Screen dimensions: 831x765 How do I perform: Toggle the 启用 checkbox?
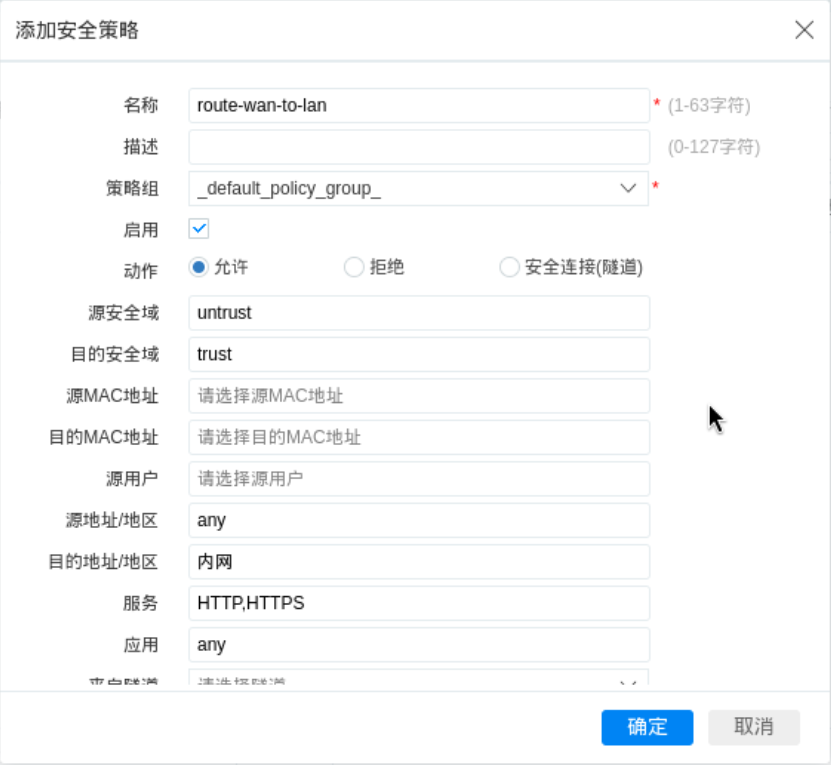tap(199, 229)
